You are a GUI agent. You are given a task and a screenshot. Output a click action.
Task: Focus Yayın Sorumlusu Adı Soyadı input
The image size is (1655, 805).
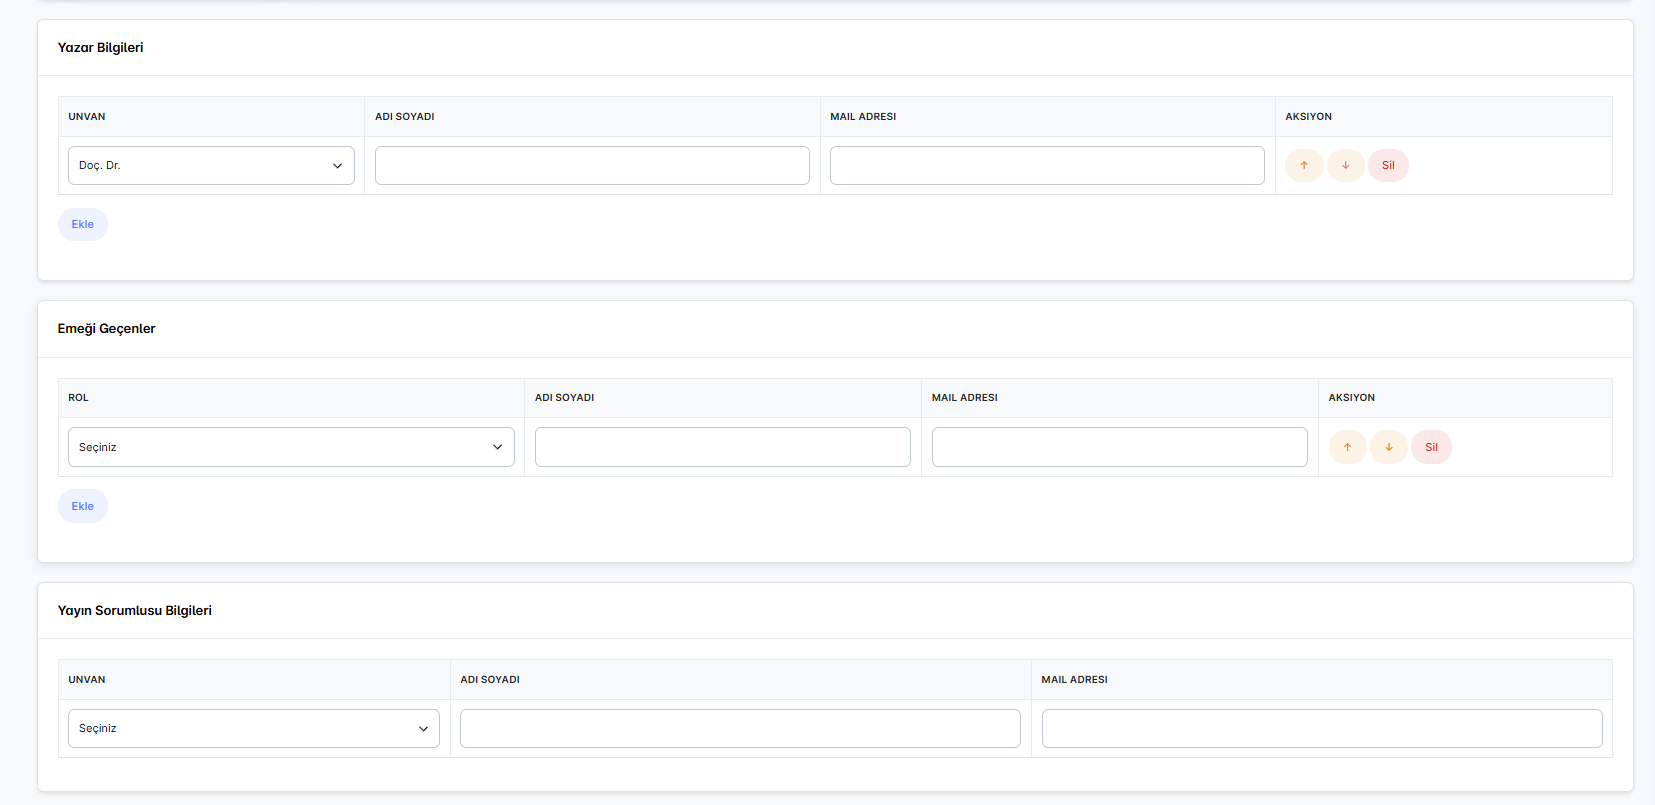[x=740, y=729]
